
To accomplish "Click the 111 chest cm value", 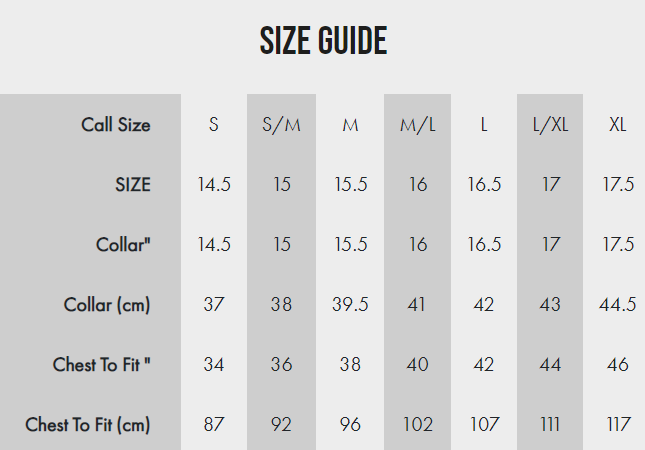I will (550, 424).
